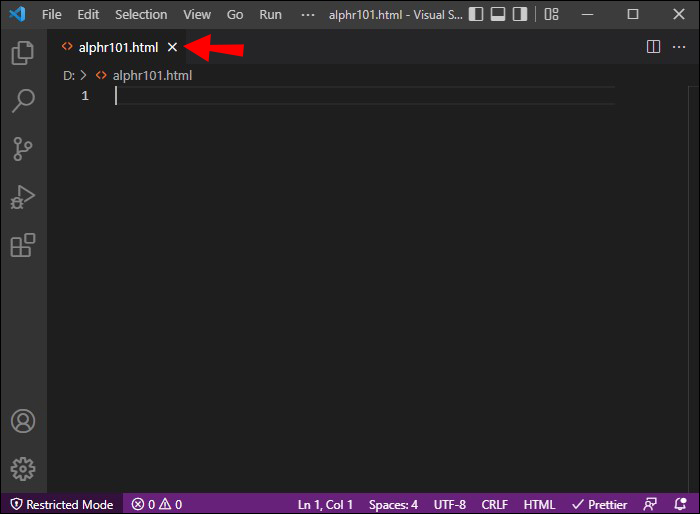Close the alphr101.html tab
Screen dimensions: 700x514
coord(172,47)
